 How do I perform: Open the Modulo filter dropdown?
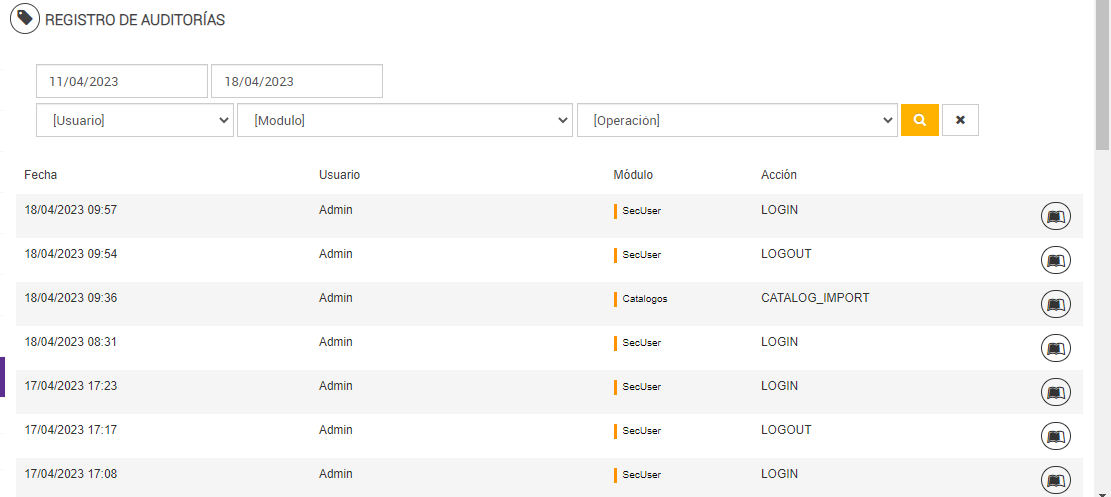[x=404, y=120]
